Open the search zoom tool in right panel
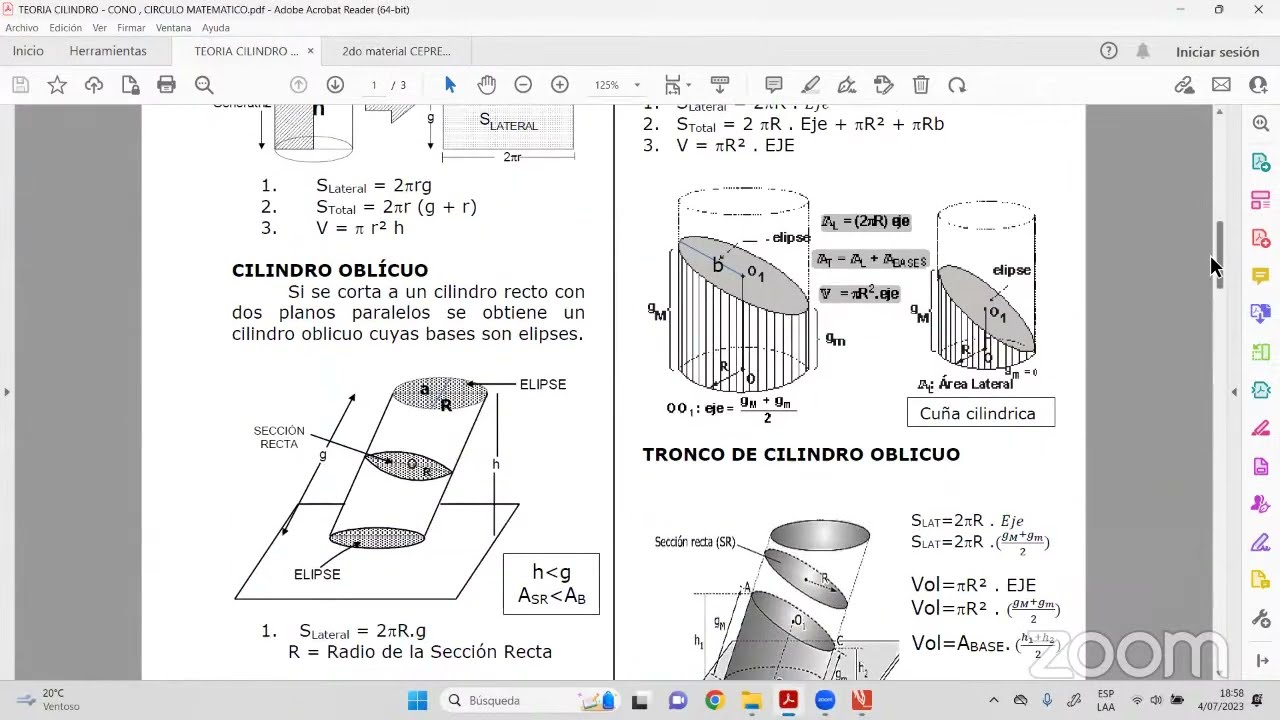Screen dimensions: 1280x720 pos(1261,123)
